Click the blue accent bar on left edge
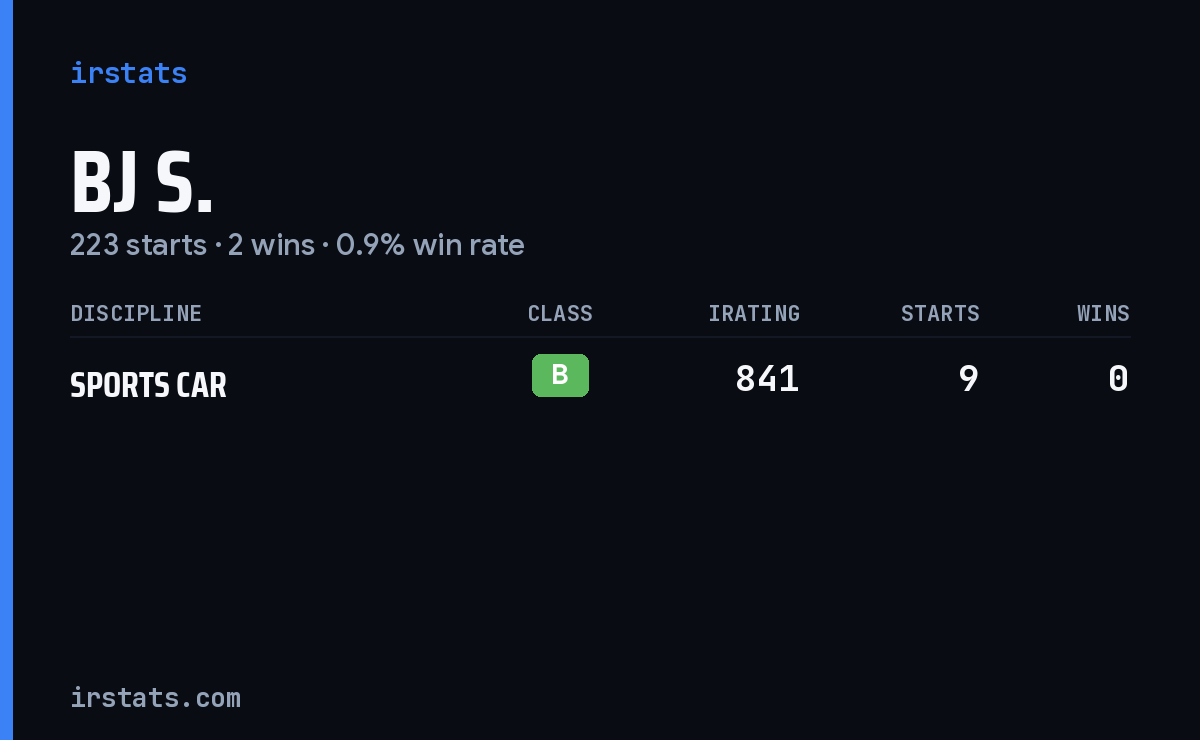This screenshot has width=1200, height=740. pyautogui.click(x=6, y=370)
